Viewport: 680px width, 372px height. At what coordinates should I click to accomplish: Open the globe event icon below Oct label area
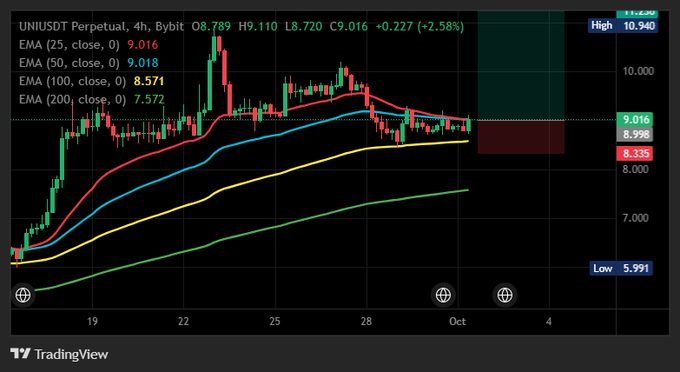click(x=443, y=295)
